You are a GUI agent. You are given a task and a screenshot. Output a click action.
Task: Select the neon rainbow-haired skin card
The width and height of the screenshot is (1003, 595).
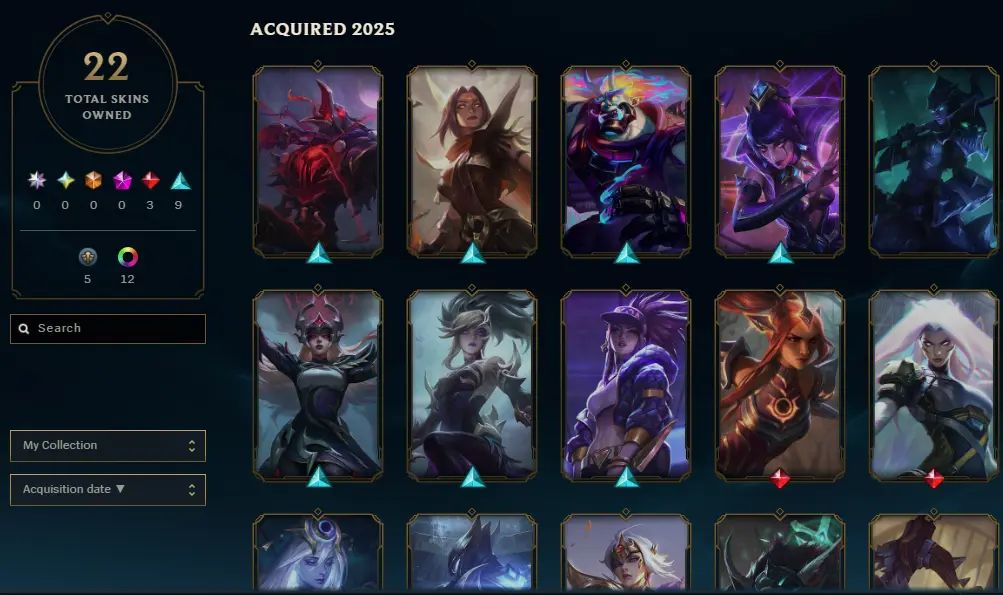[x=626, y=161]
